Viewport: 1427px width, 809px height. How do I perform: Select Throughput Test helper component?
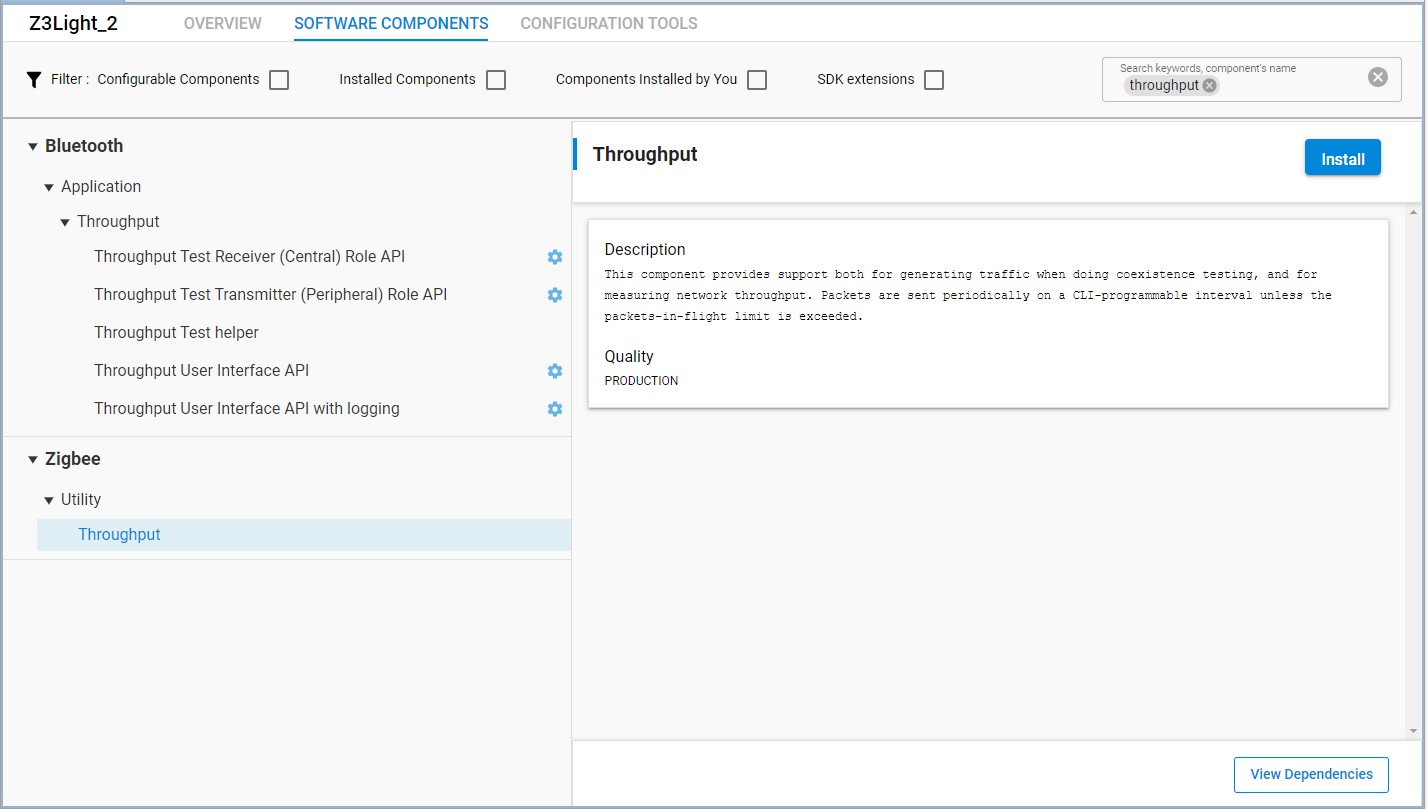coord(176,333)
